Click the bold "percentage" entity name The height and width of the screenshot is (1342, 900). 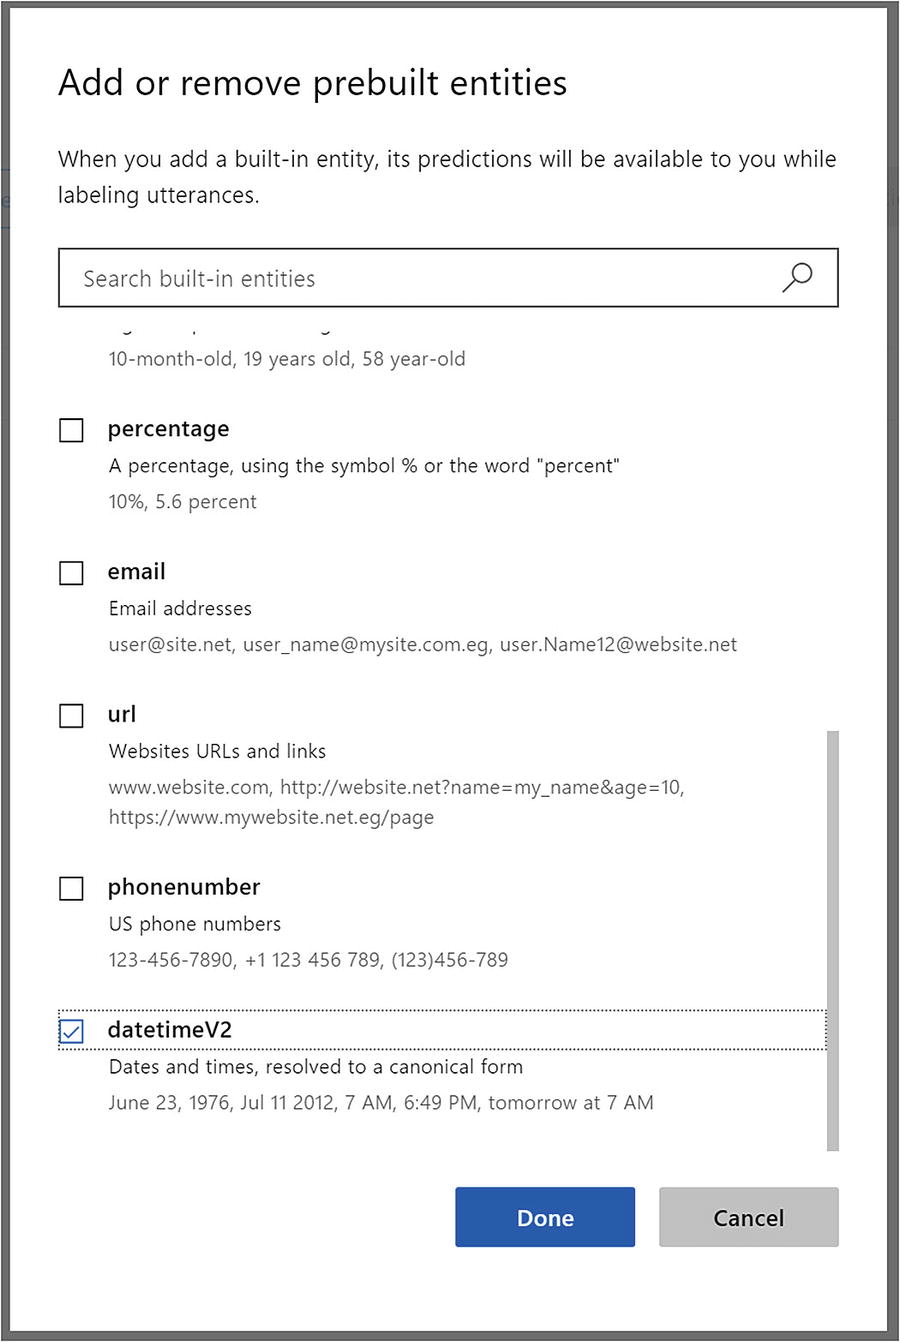tap(168, 429)
